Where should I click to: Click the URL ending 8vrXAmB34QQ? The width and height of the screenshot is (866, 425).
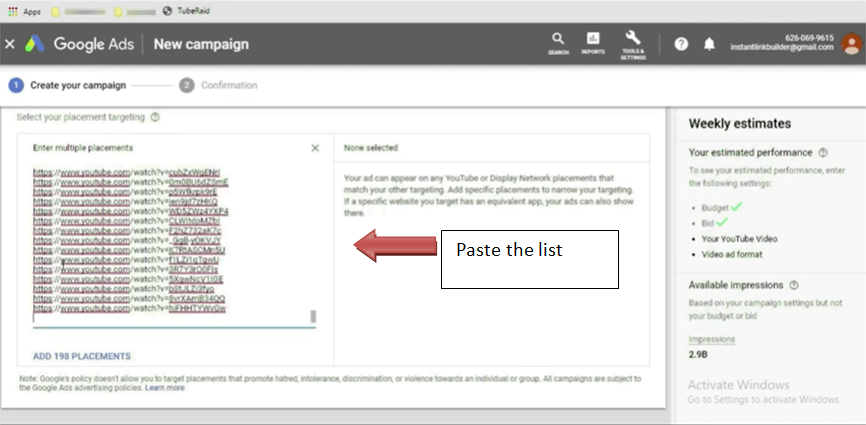(x=129, y=299)
